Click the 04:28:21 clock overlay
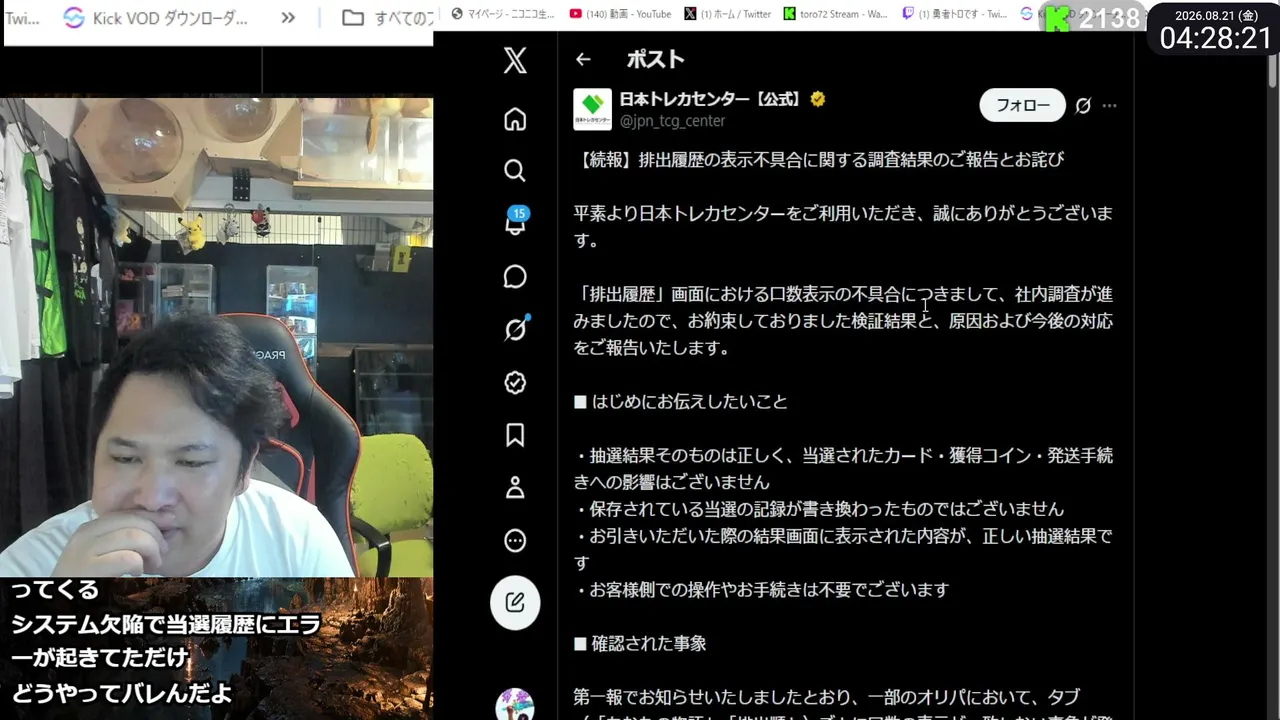Screen dimensions: 1280x720 point(1215,38)
